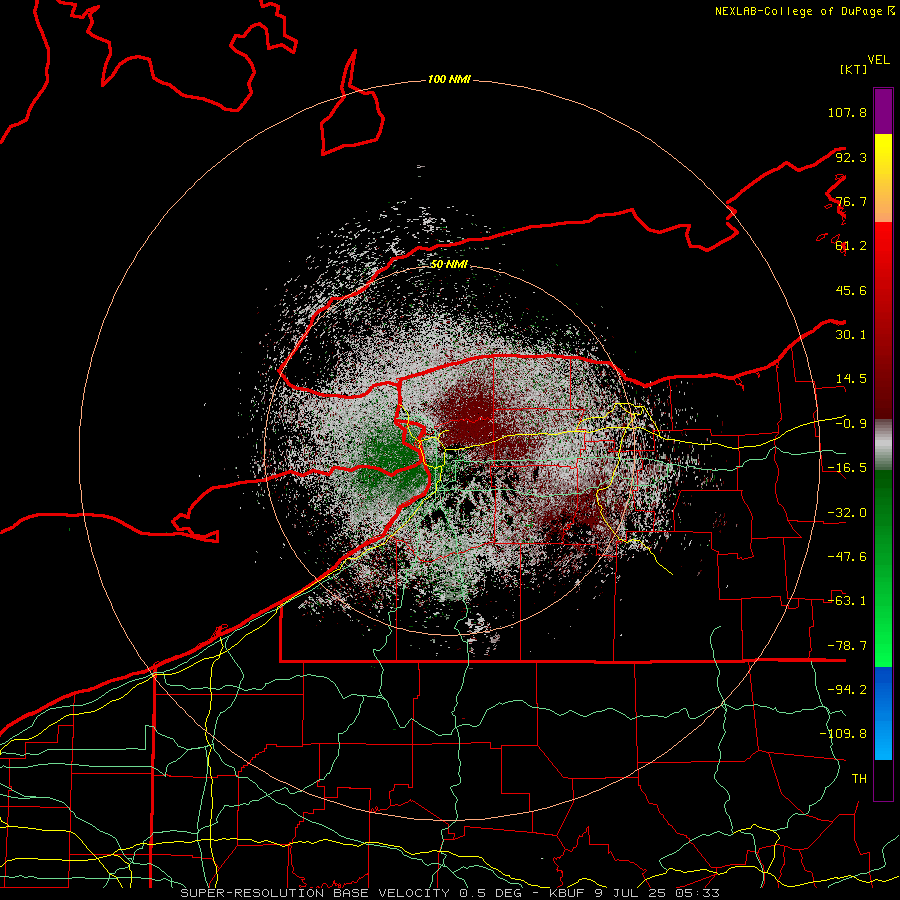Click the 61.2 velocity scale value
This screenshot has height=900, width=900.
click(851, 246)
